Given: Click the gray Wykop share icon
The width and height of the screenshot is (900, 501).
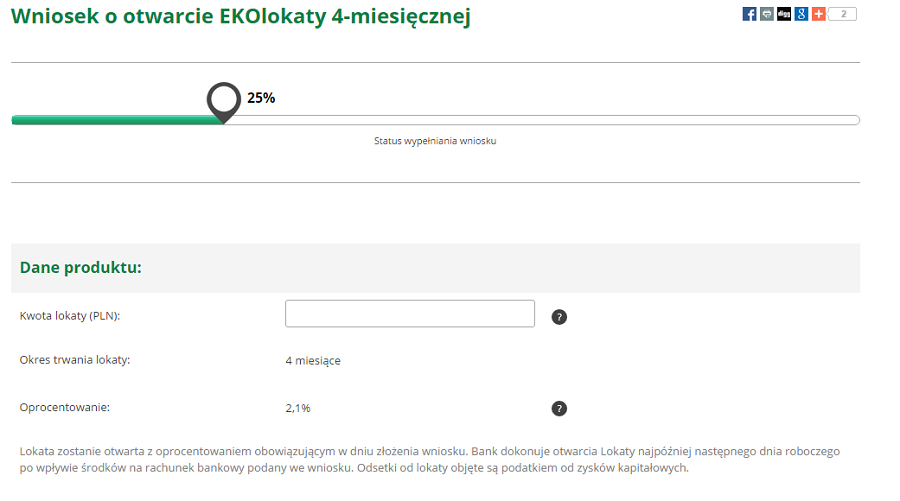Looking at the screenshot, I should coord(766,14).
